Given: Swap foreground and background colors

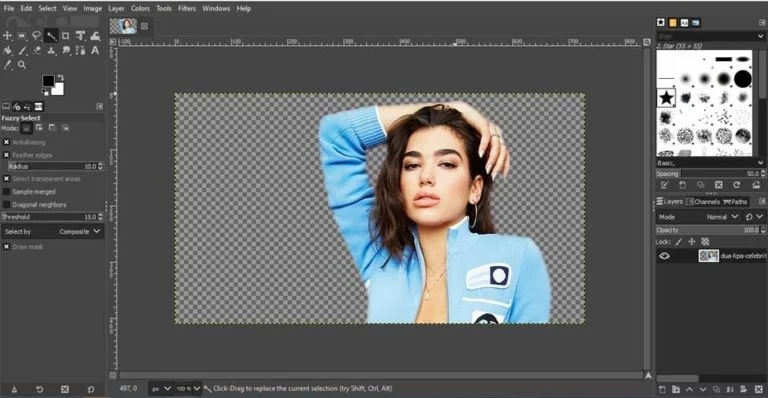Looking at the screenshot, I should tap(61, 77).
